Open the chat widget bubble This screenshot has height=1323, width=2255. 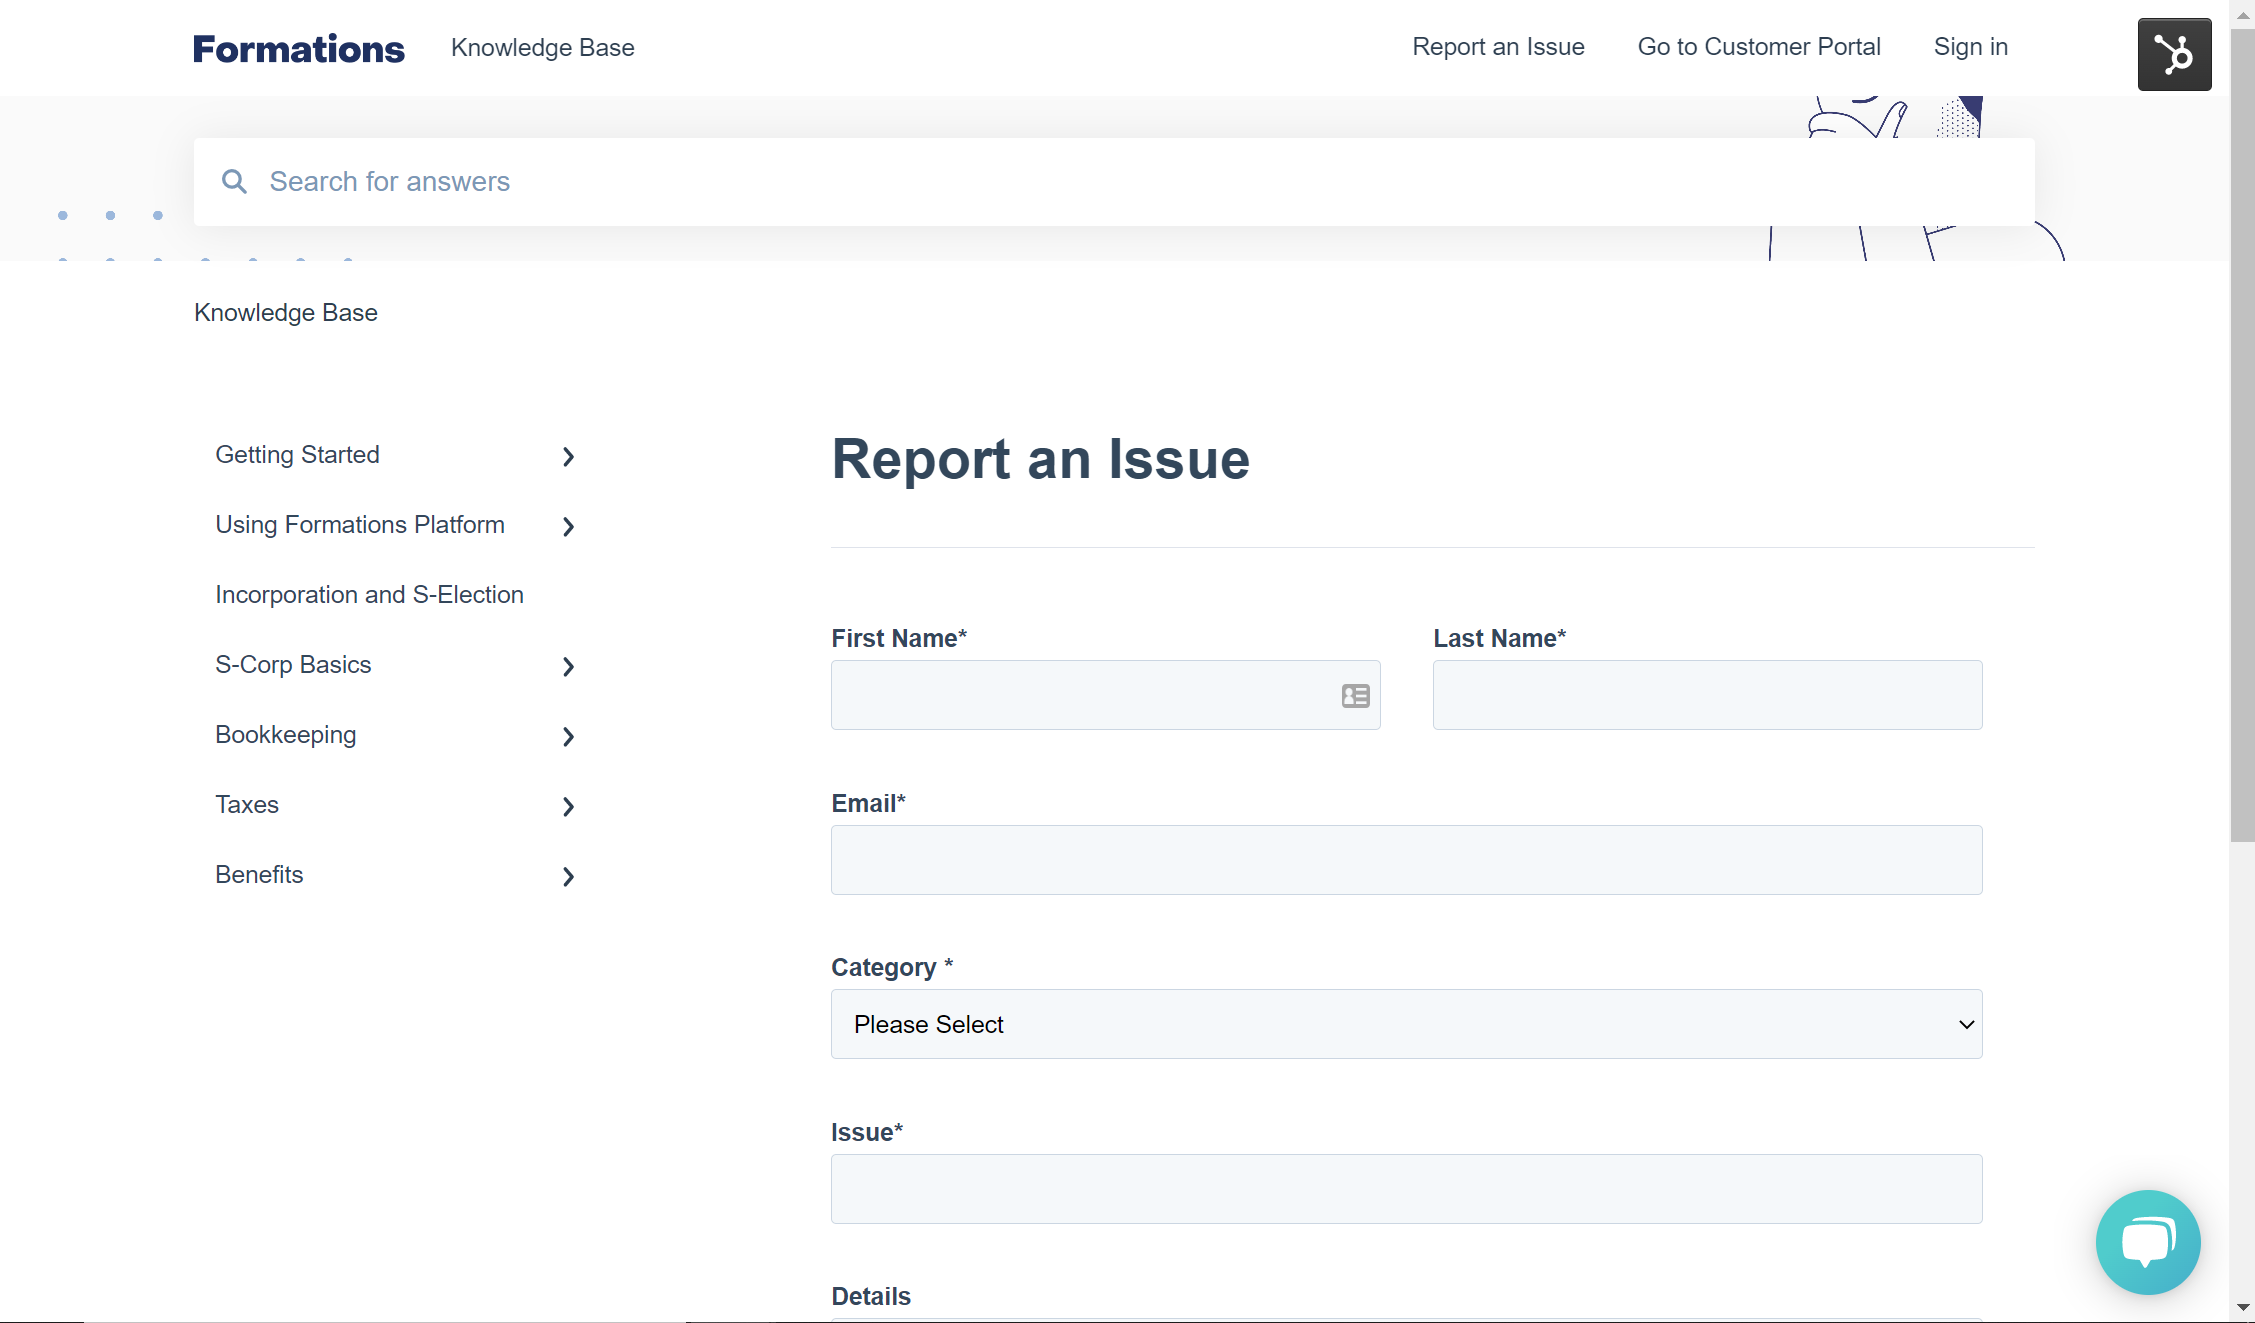coord(2148,1242)
